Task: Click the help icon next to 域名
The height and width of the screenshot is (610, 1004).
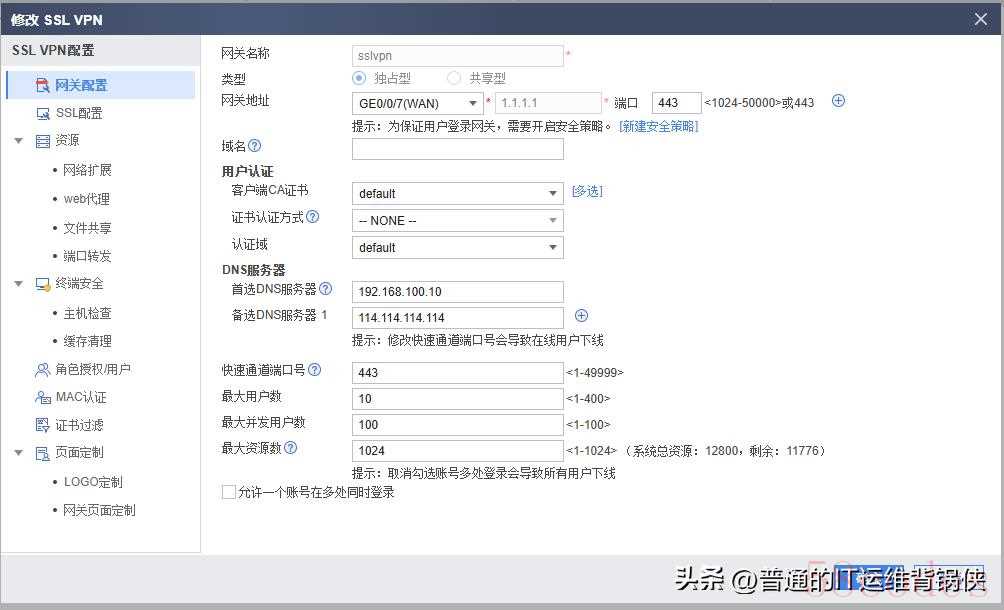Action: [x=254, y=147]
